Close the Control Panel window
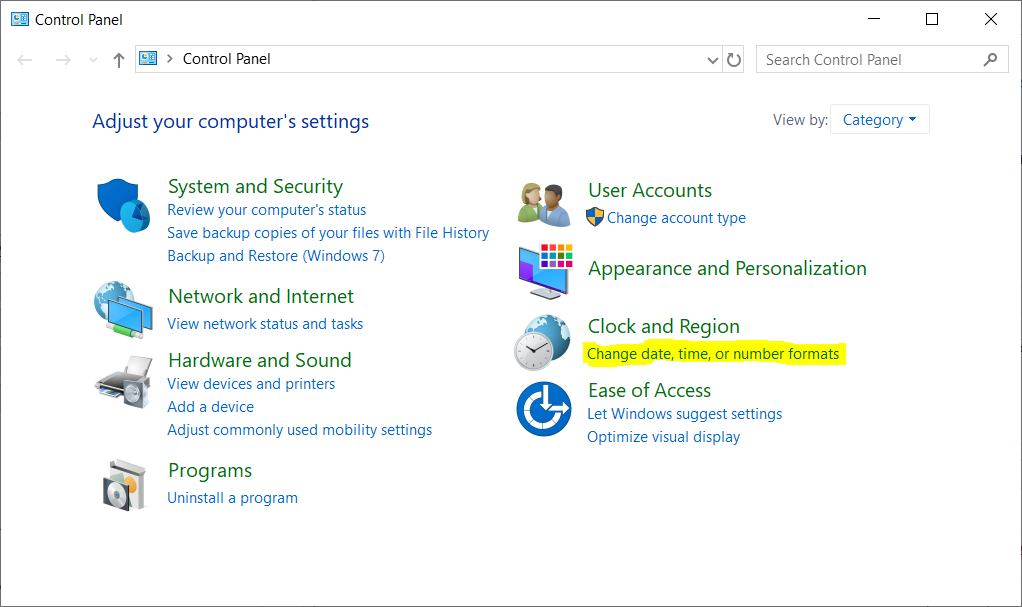The height and width of the screenshot is (607, 1022). 991,19
